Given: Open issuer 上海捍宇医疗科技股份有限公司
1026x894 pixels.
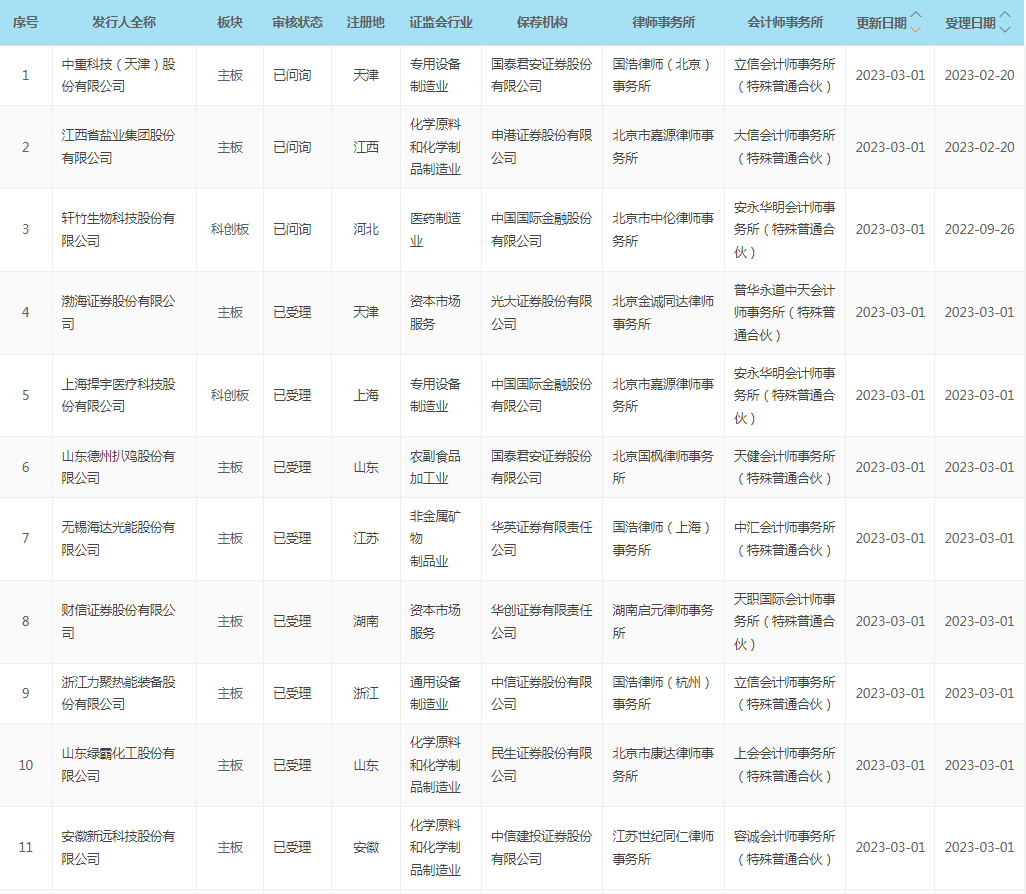Looking at the screenshot, I should tap(118, 395).
